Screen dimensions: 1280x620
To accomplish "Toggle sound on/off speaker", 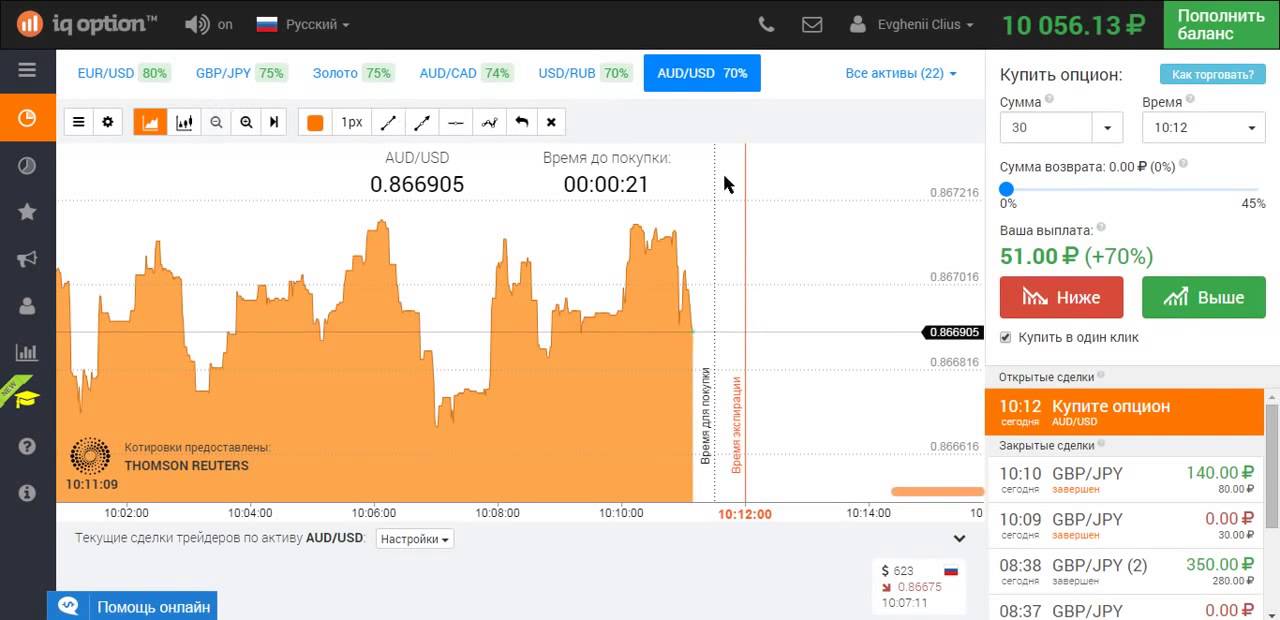I will point(209,24).
